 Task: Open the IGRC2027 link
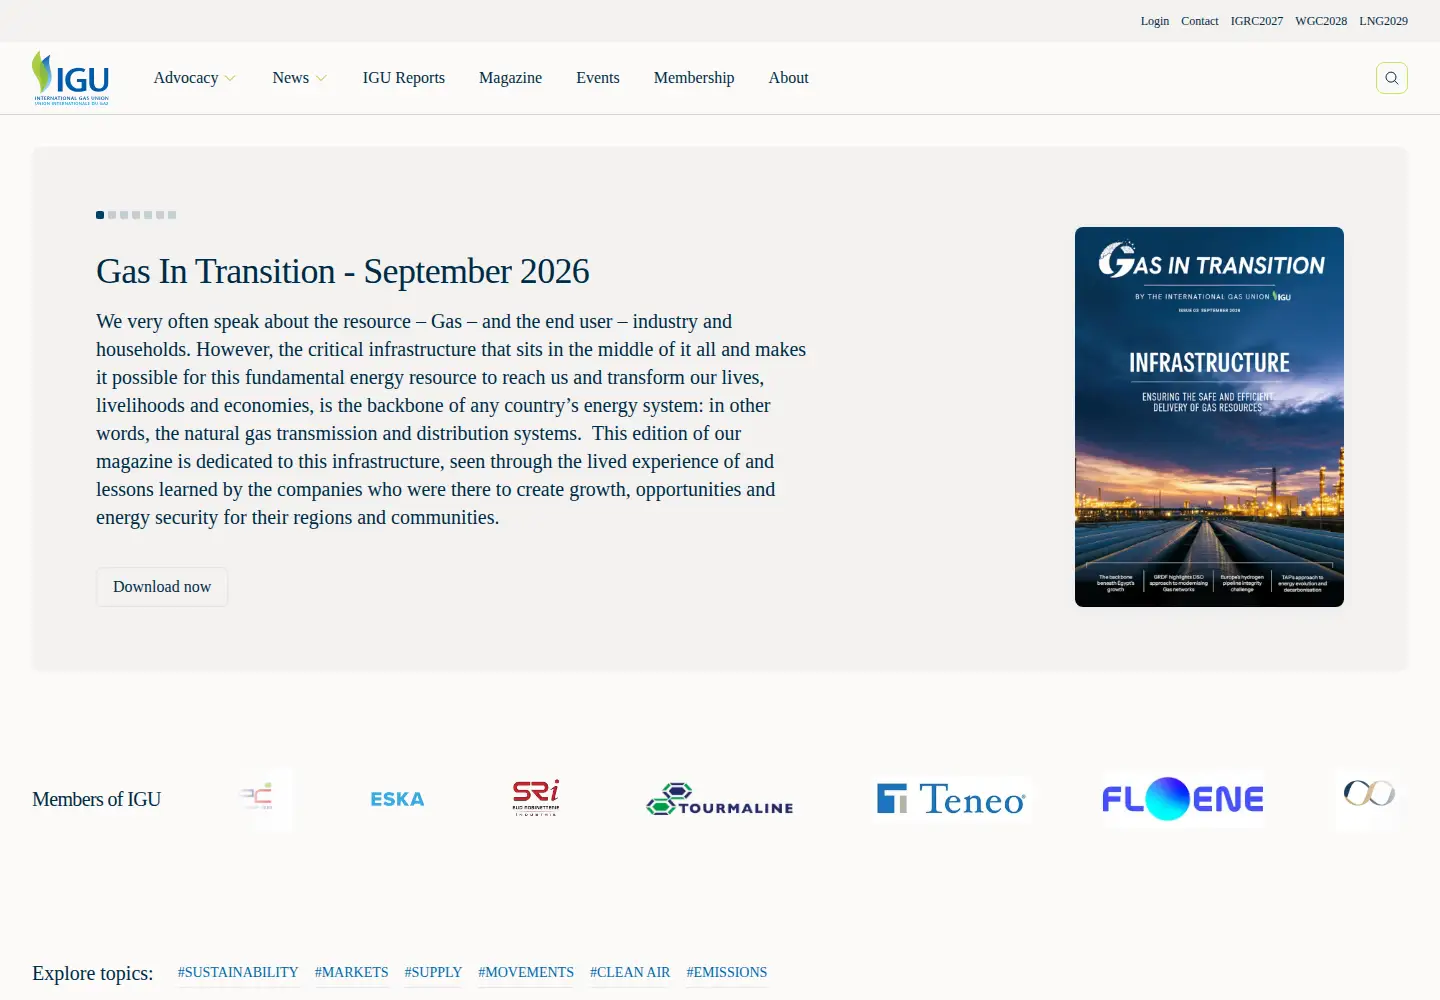(1257, 21)
